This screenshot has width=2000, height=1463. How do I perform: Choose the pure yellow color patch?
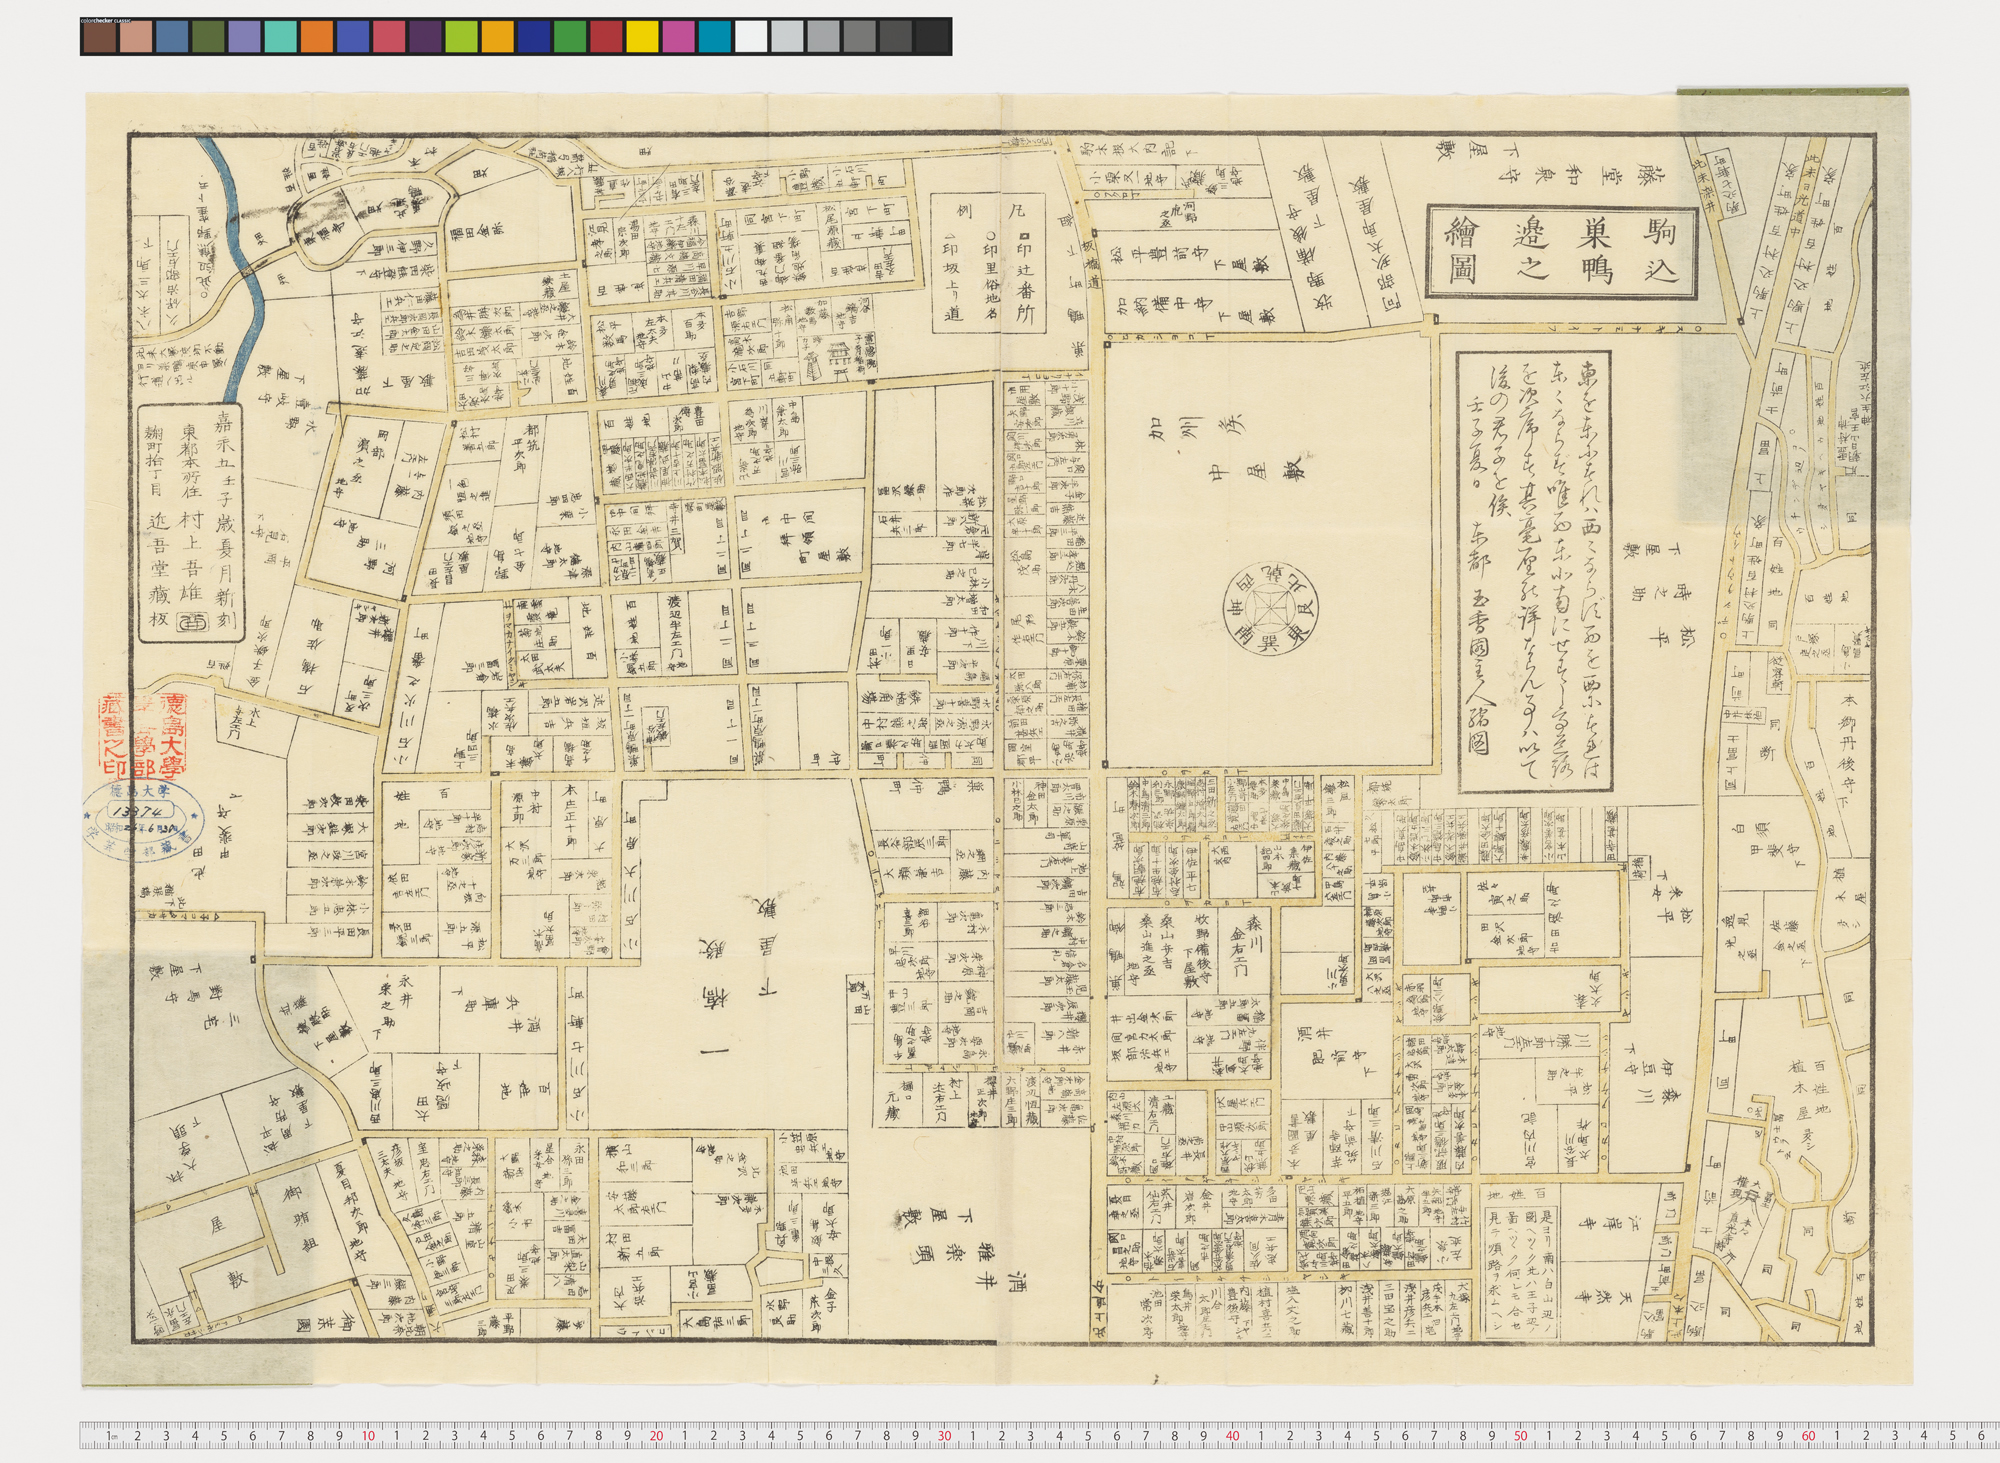(642, 38)
